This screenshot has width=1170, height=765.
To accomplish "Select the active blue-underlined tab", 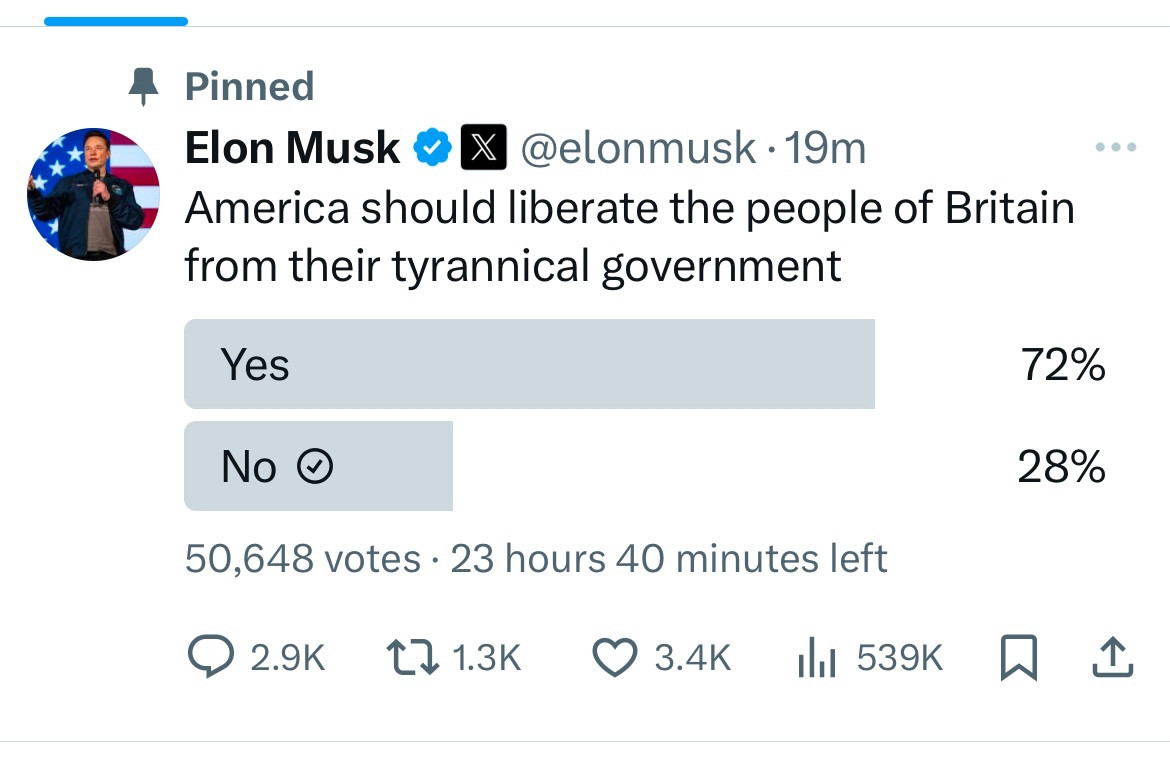I will click(x=116, y=22).
